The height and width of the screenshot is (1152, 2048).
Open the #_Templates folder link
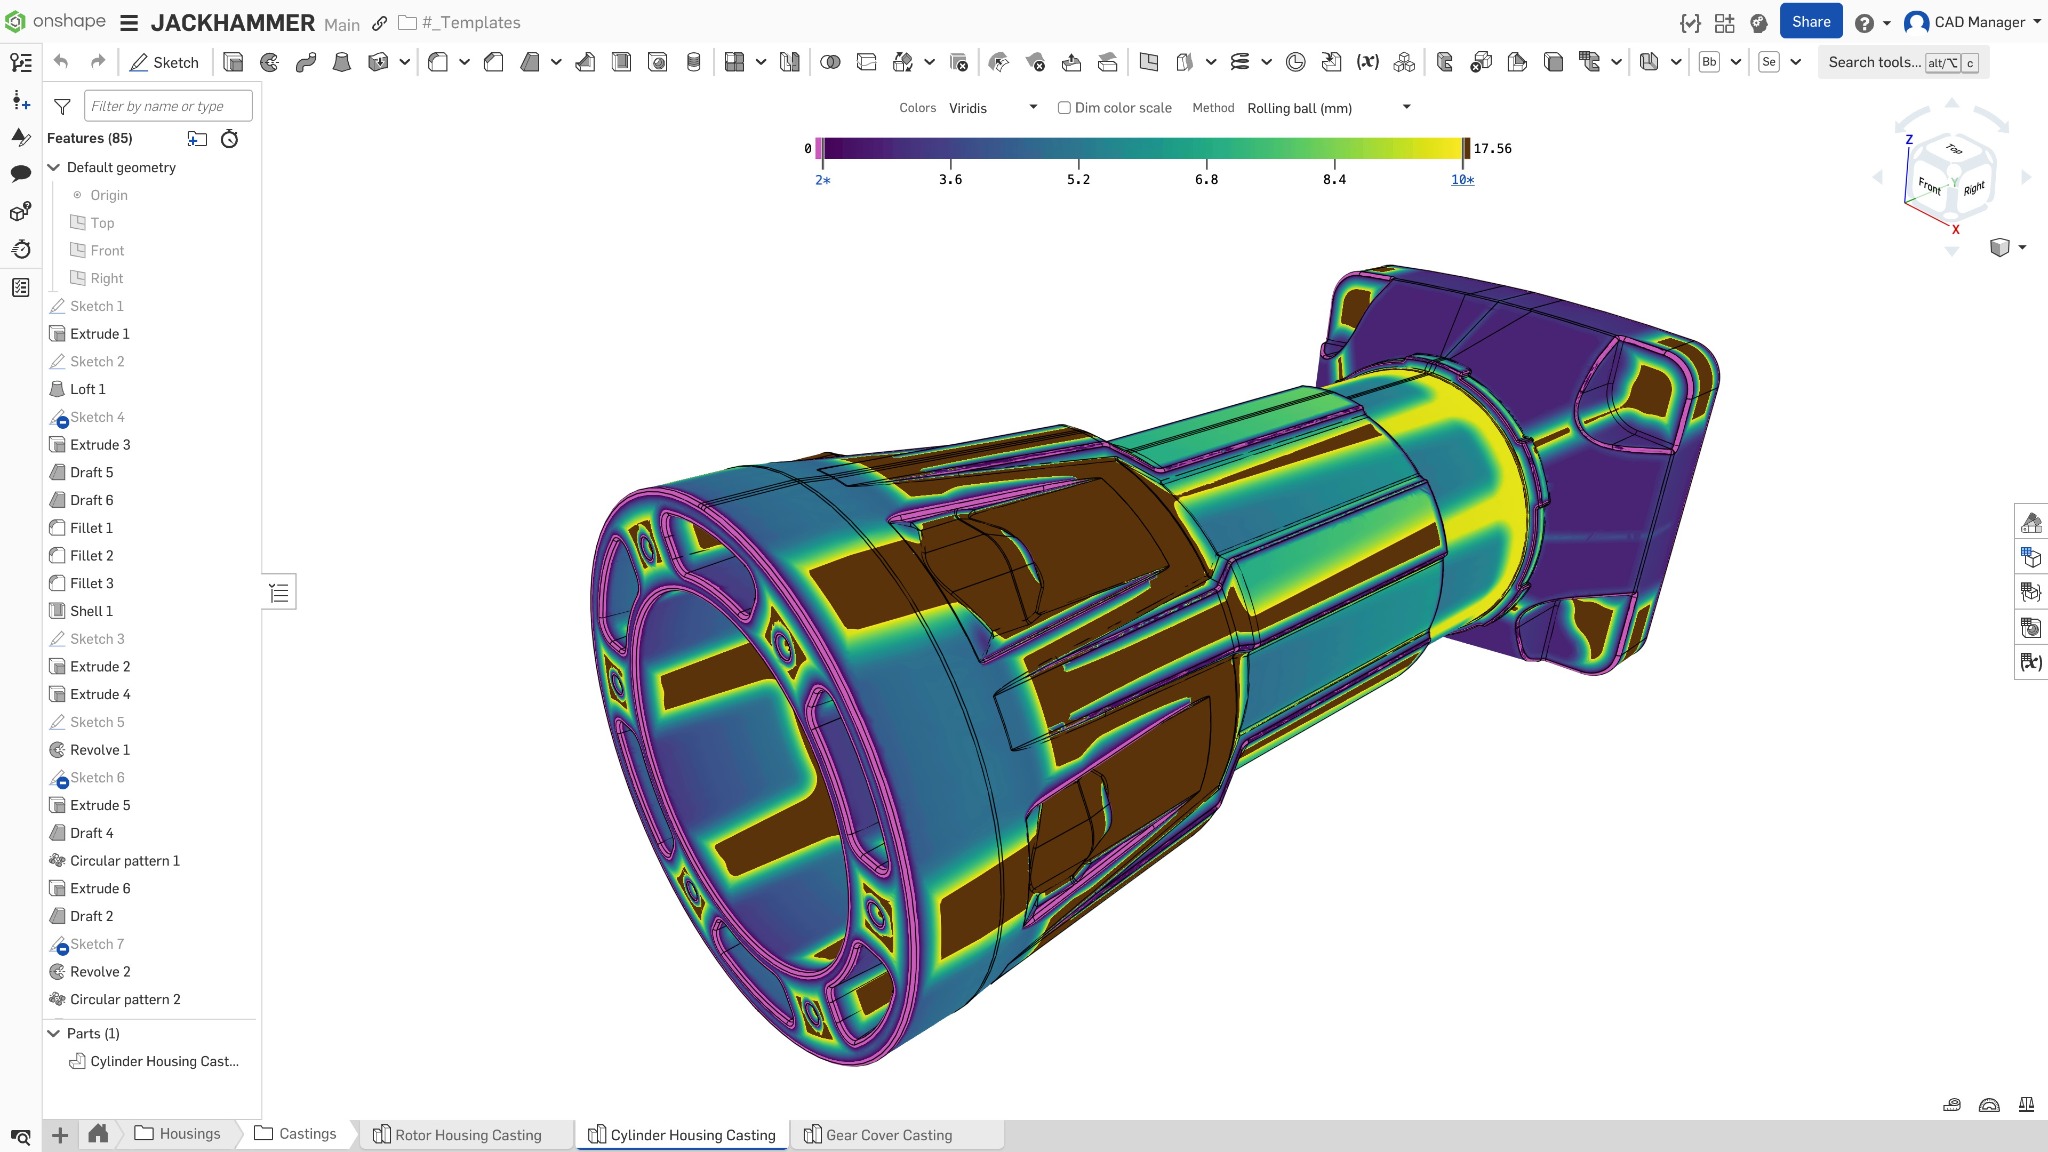[x=460, y=23]
